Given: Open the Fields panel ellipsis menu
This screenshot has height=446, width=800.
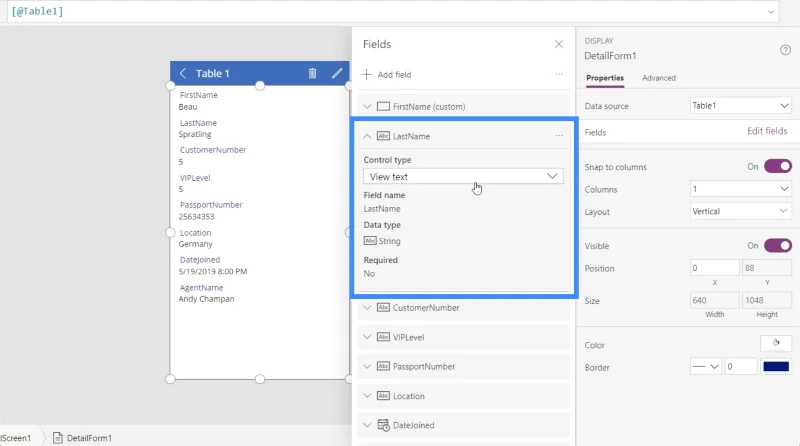Looking at the screenshot, I should tap(559, 75).
